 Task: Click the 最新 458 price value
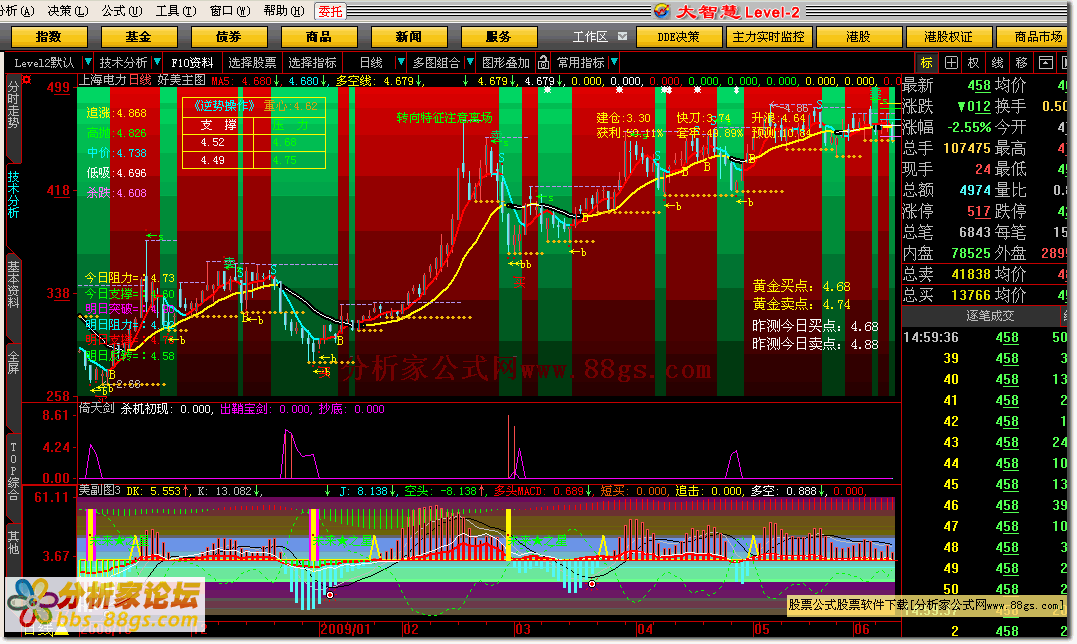pyautogui.click(x=979, y=86)
